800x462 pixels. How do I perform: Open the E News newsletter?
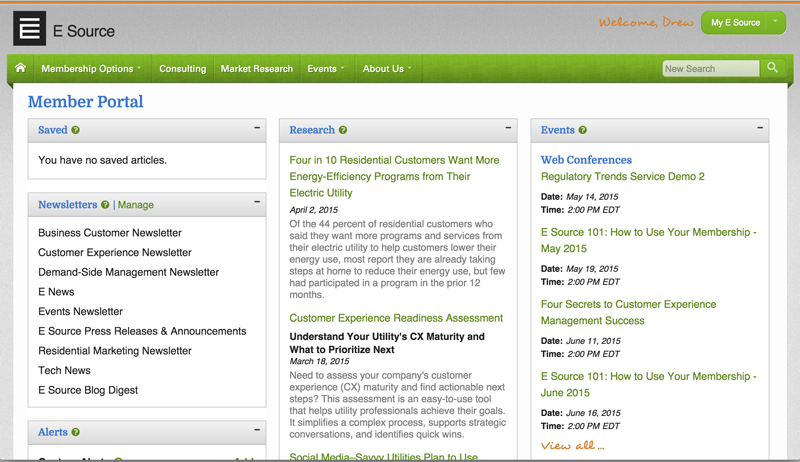click(56, 292)
